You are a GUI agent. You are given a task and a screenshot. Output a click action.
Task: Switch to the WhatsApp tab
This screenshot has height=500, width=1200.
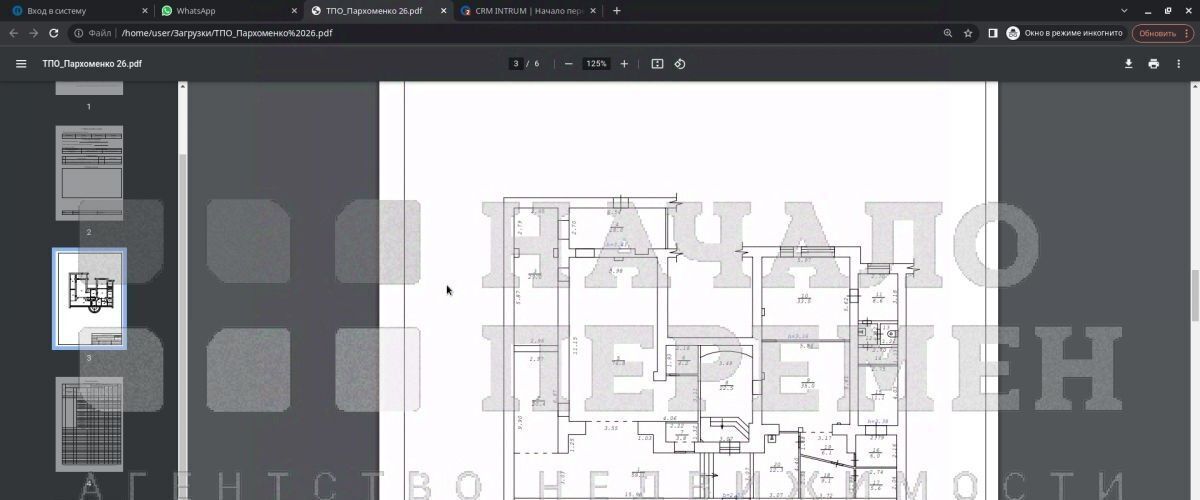pyautogui.click(x=228, y=11)
